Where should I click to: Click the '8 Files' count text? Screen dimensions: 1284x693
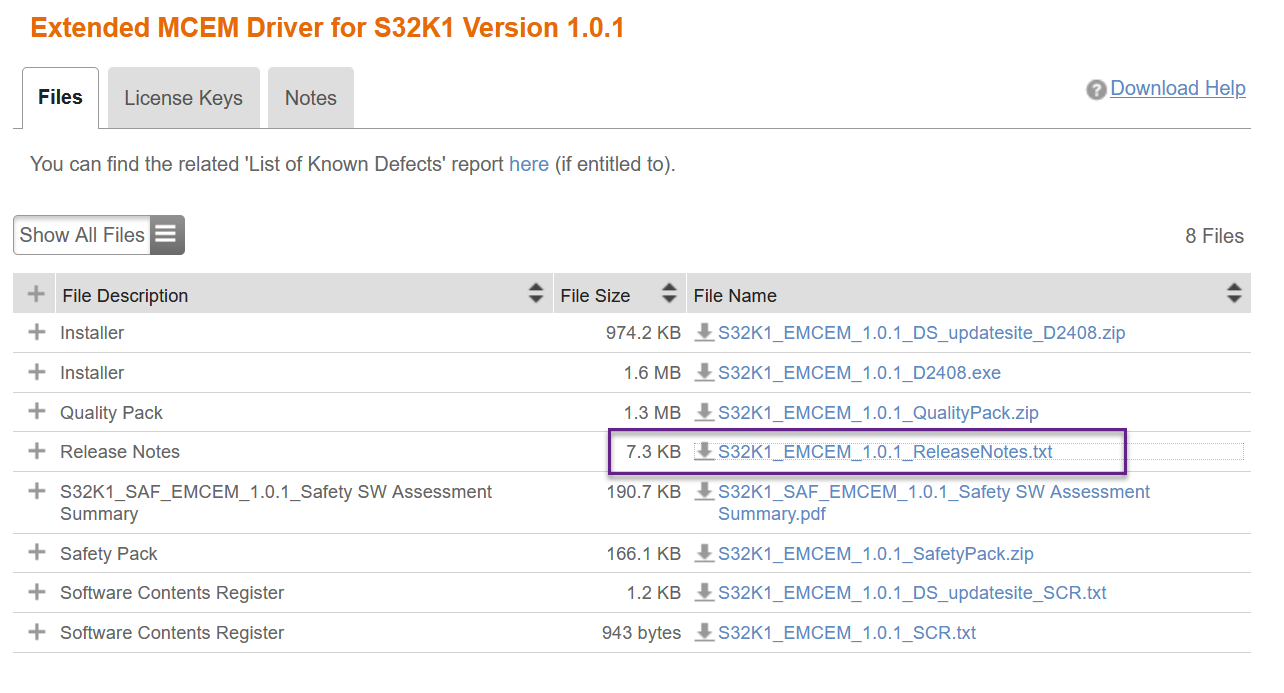tap(1214, 236)
